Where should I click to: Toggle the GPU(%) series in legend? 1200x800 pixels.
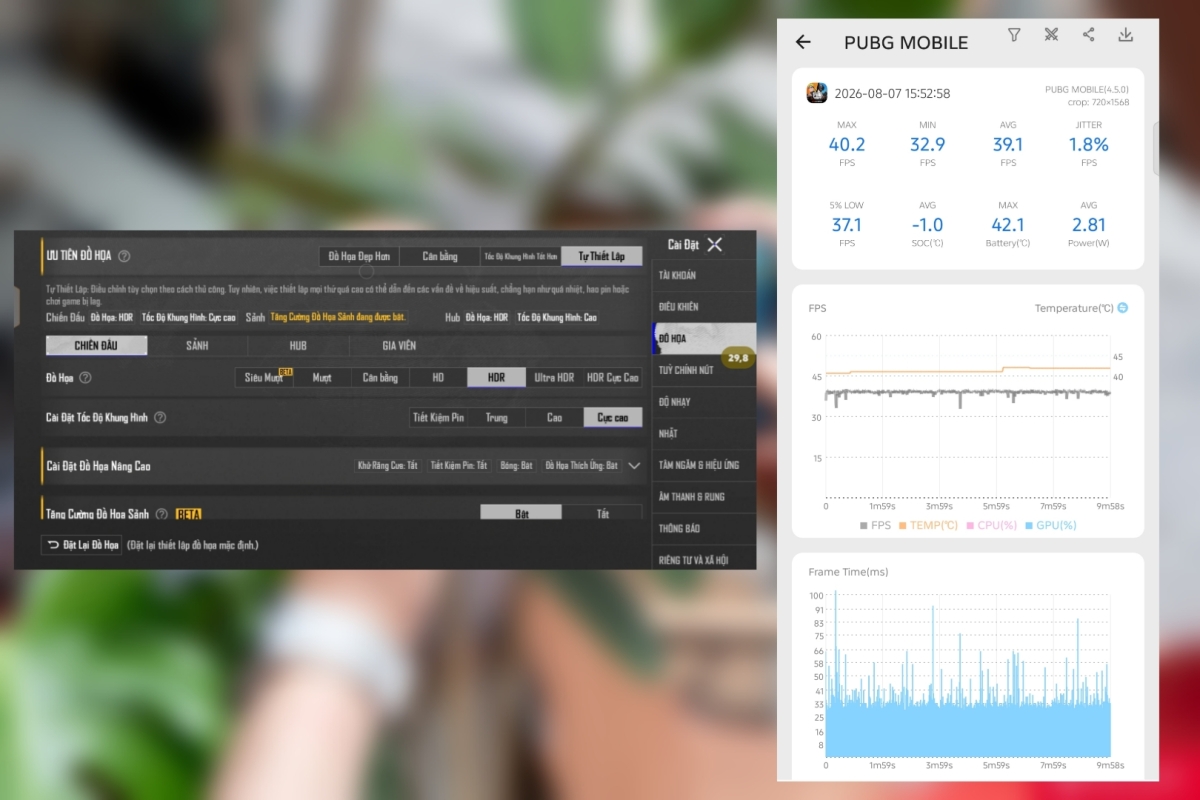pos(1051,525)
